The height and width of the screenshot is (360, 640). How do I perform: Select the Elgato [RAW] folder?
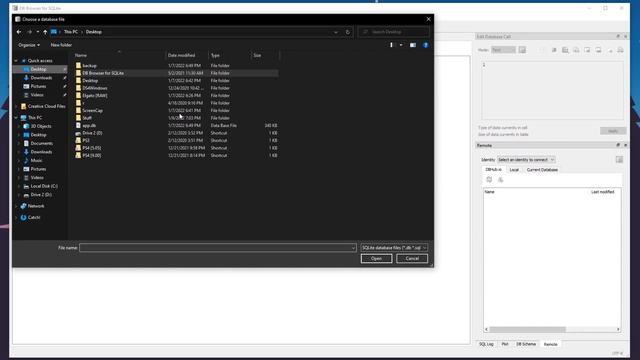point(176,96)
